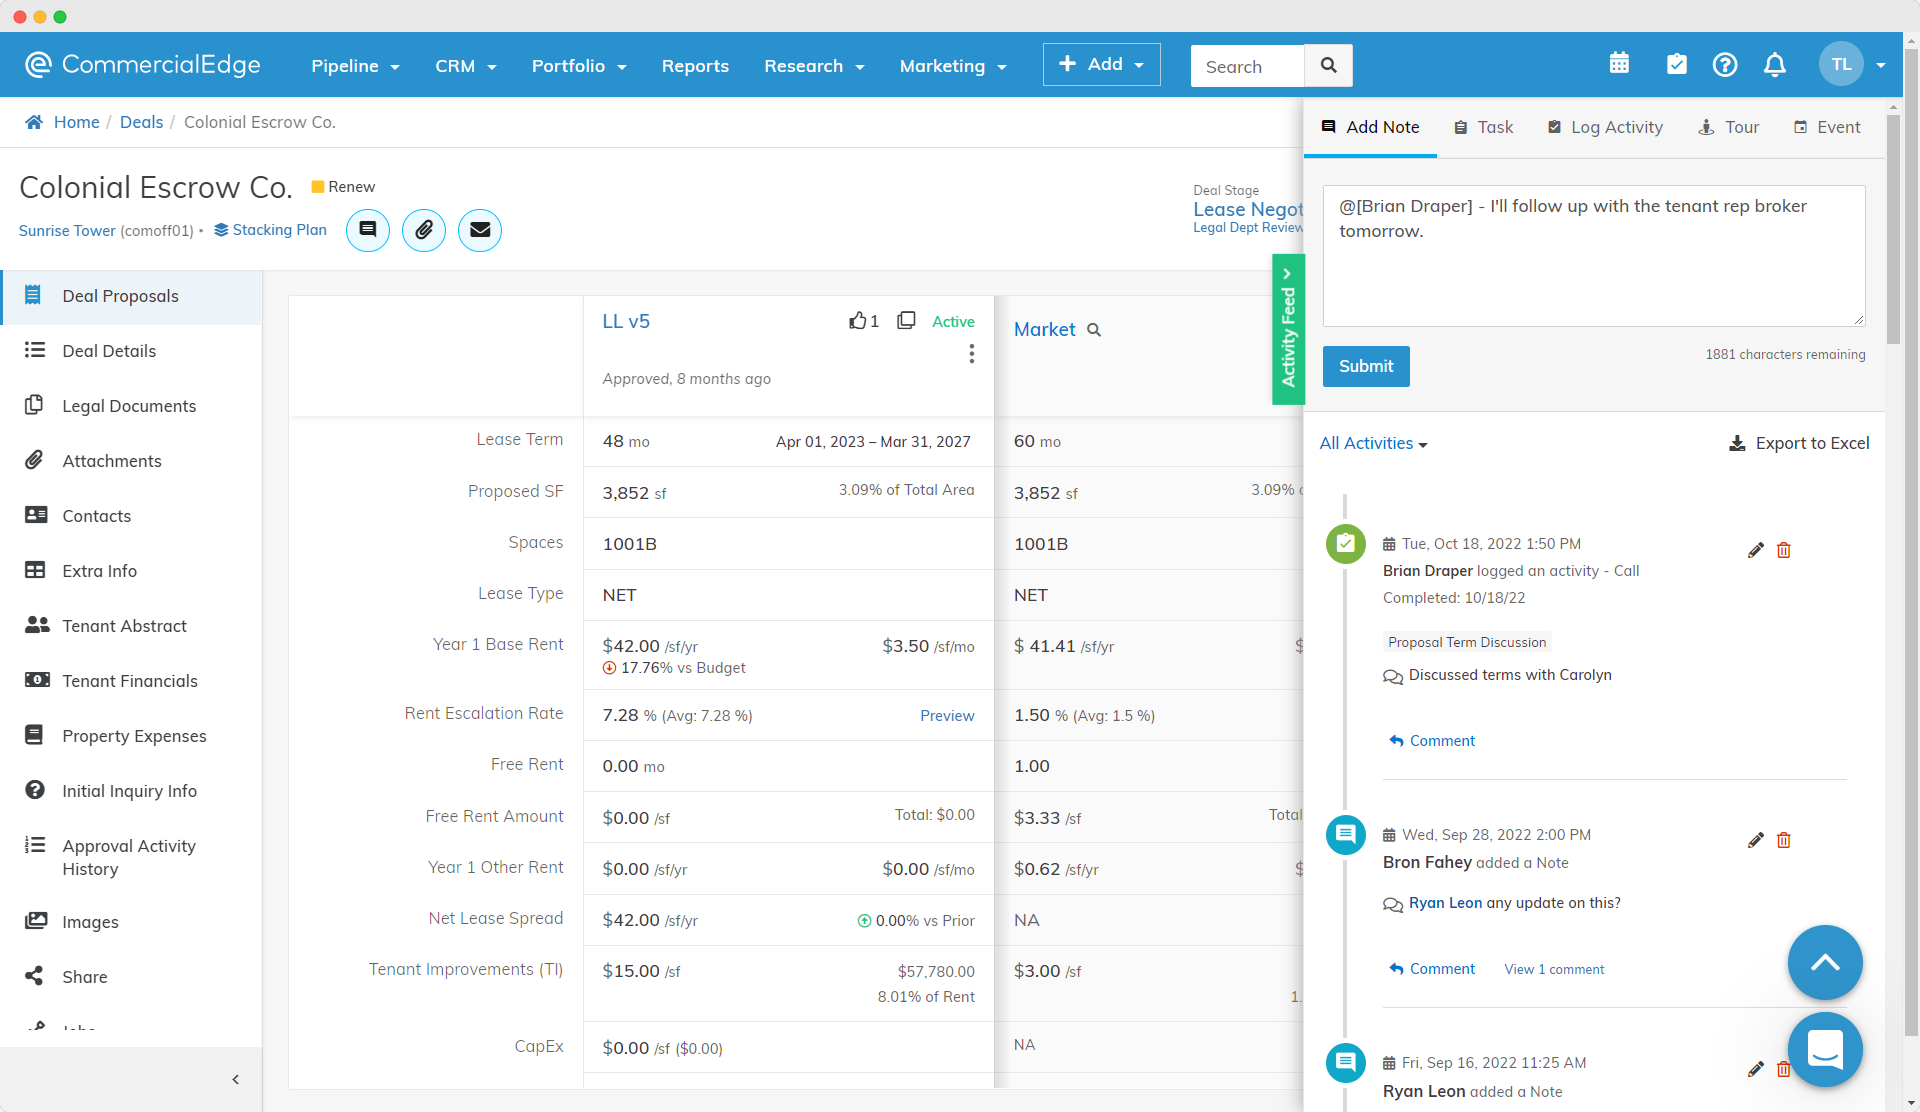Screen dimensions: 1920x1112
Task: Open Share in sidebar
Action: pos(131,977)
